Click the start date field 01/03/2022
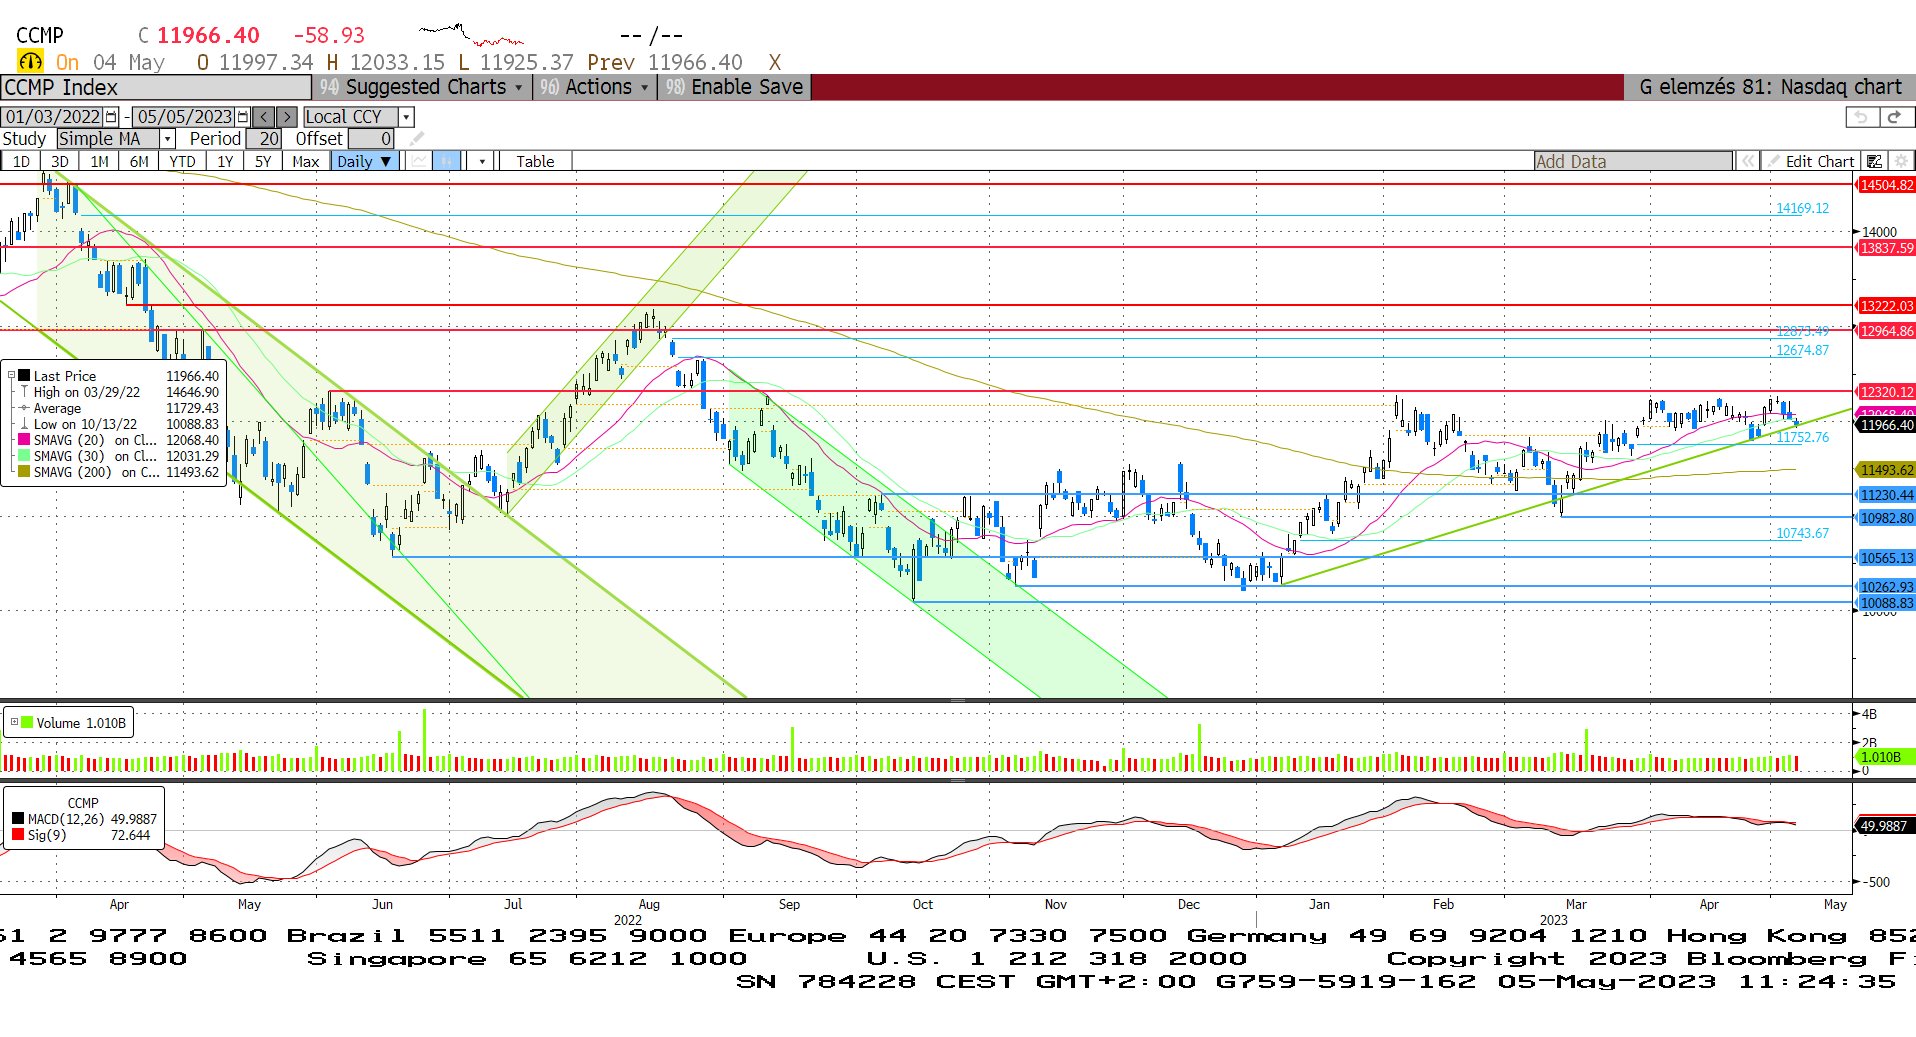 point(52,117)
